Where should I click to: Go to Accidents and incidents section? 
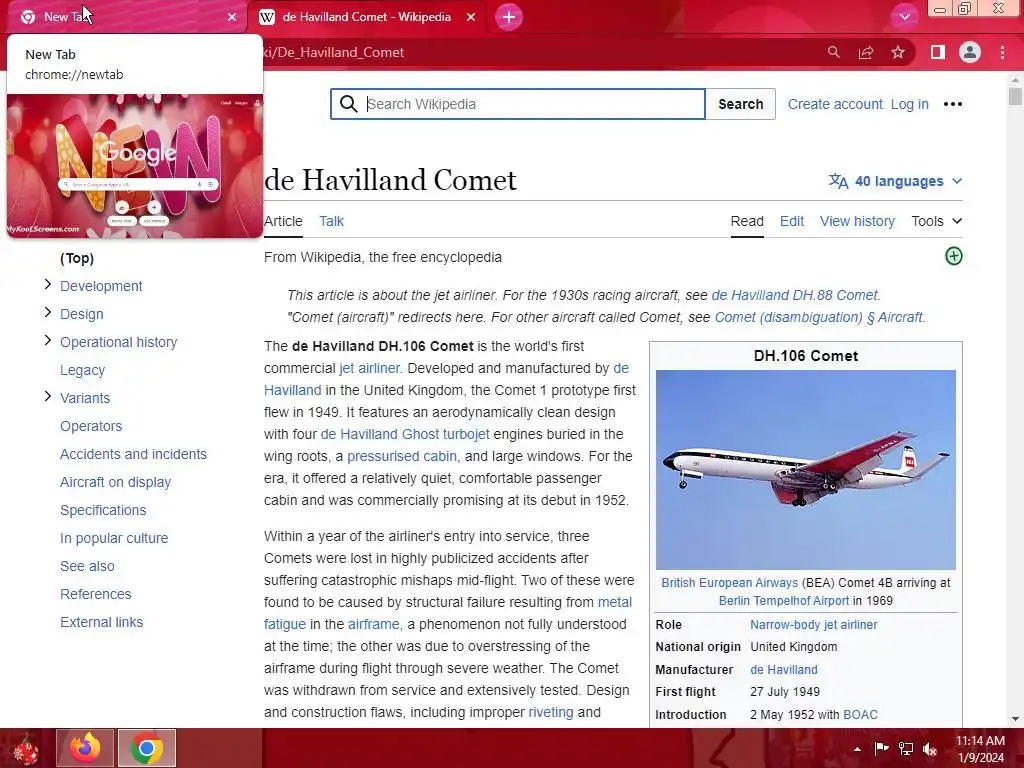[133, 455]
